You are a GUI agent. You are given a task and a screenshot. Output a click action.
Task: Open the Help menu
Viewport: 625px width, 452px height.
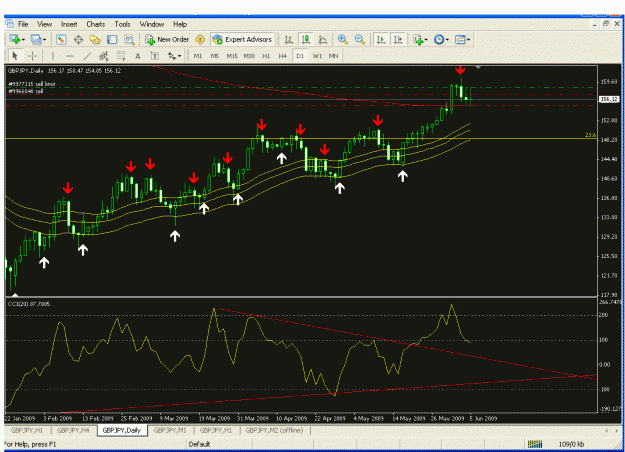point(180,24)
